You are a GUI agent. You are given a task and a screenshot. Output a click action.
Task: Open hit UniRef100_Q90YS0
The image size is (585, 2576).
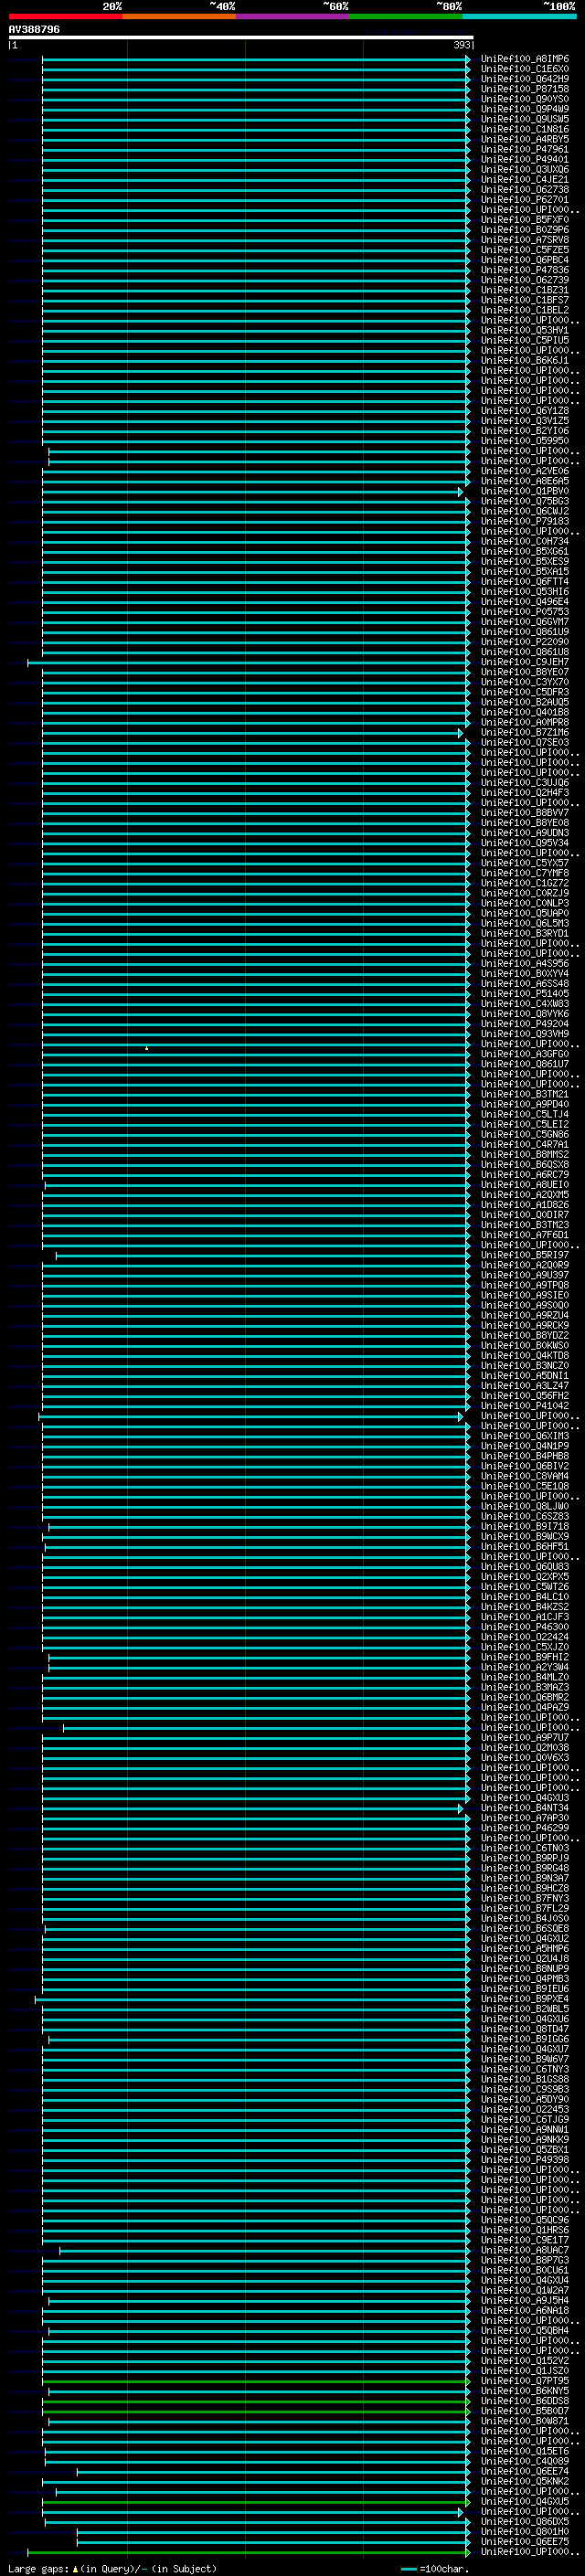(x=525, y=99)
